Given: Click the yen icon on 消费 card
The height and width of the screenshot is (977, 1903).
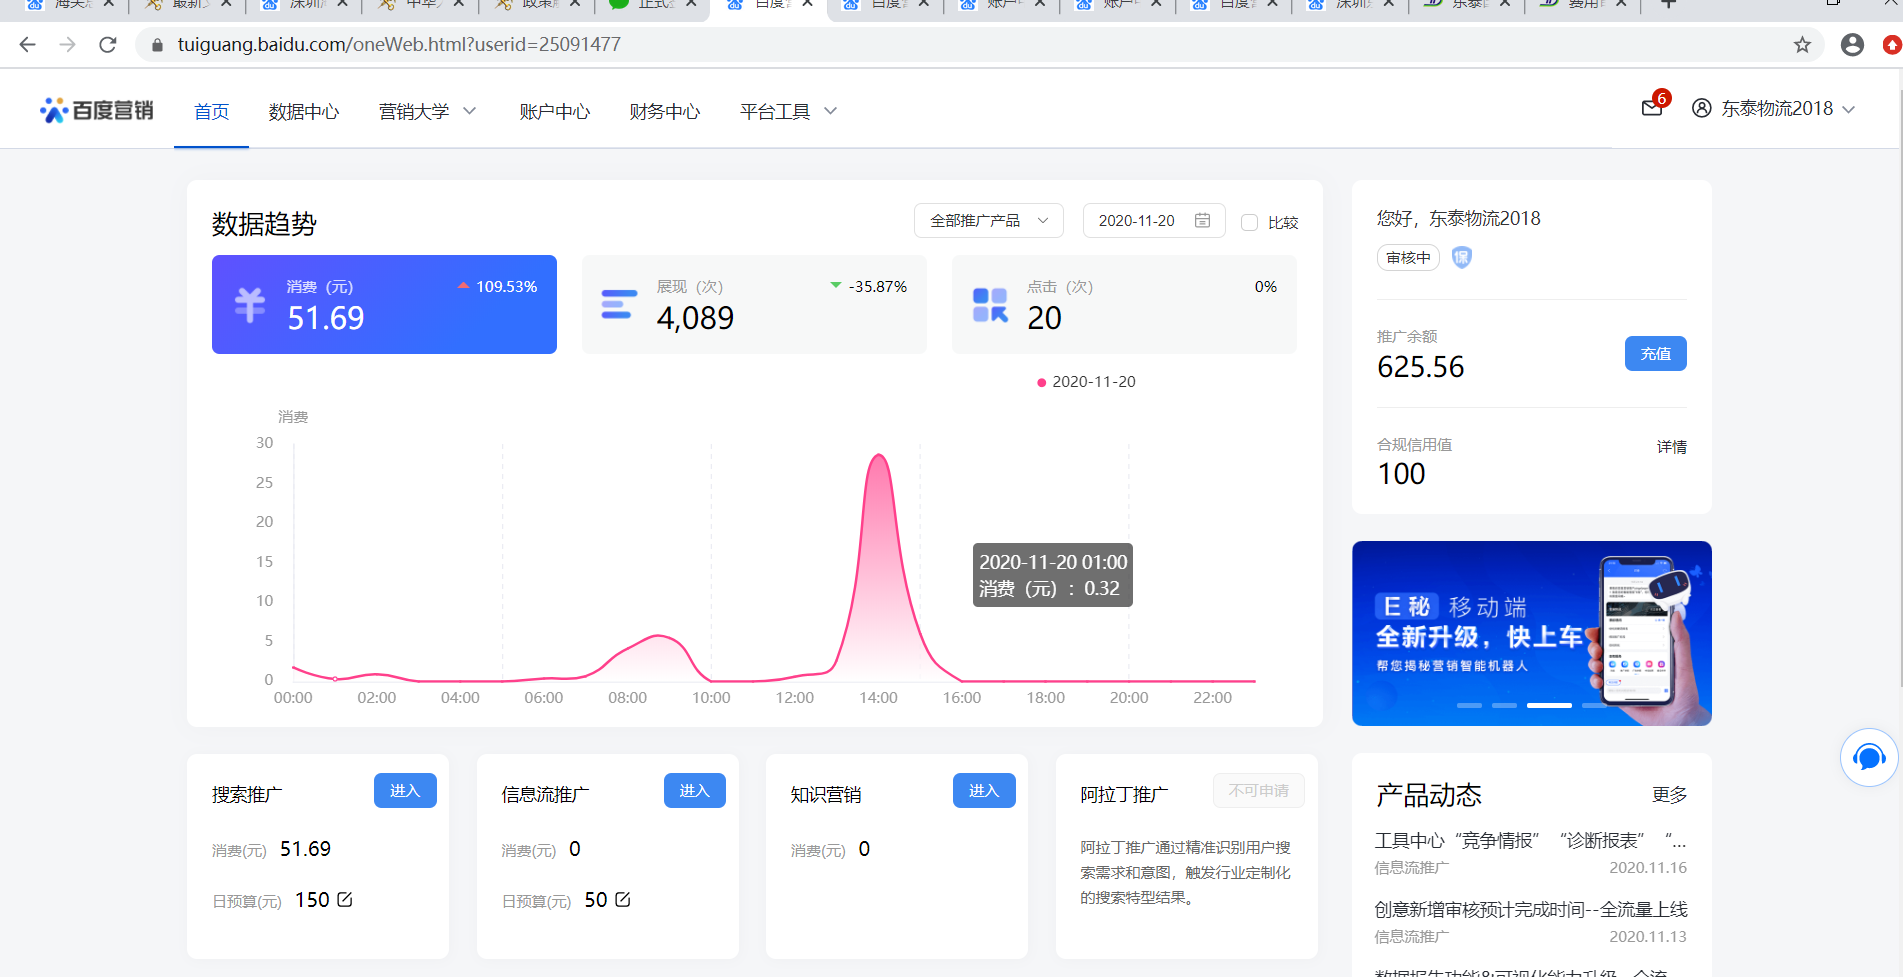Looking at the screenshot, I should [x=250, y=304].
